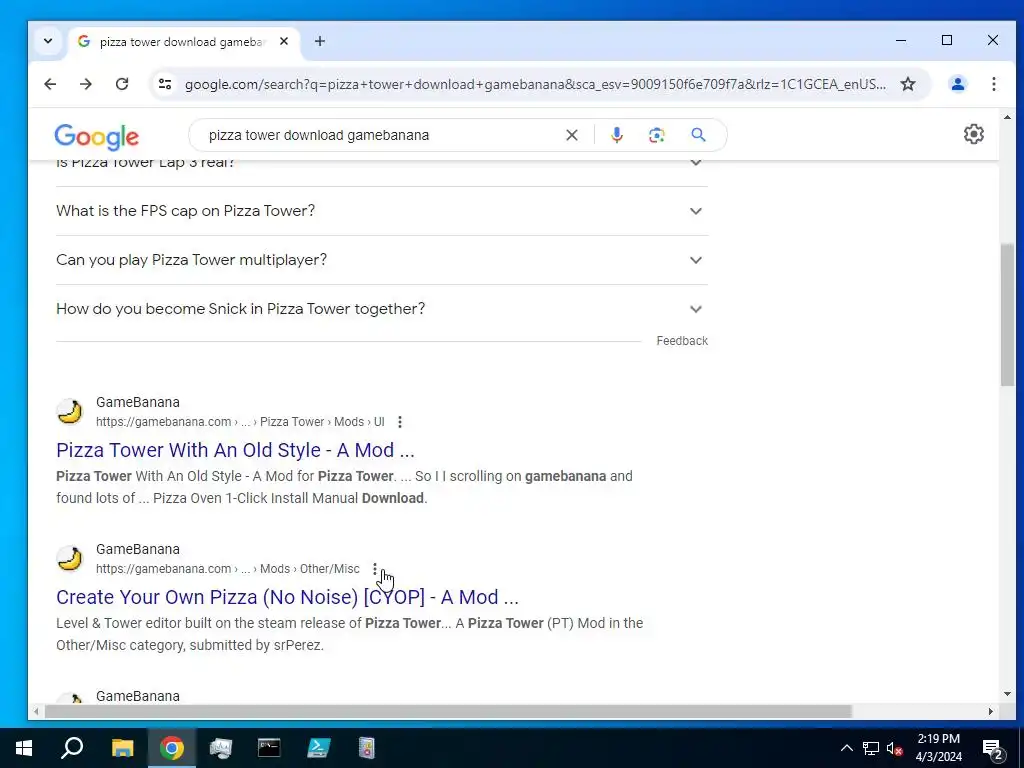Click the Google logo

[x=97, y=136]
